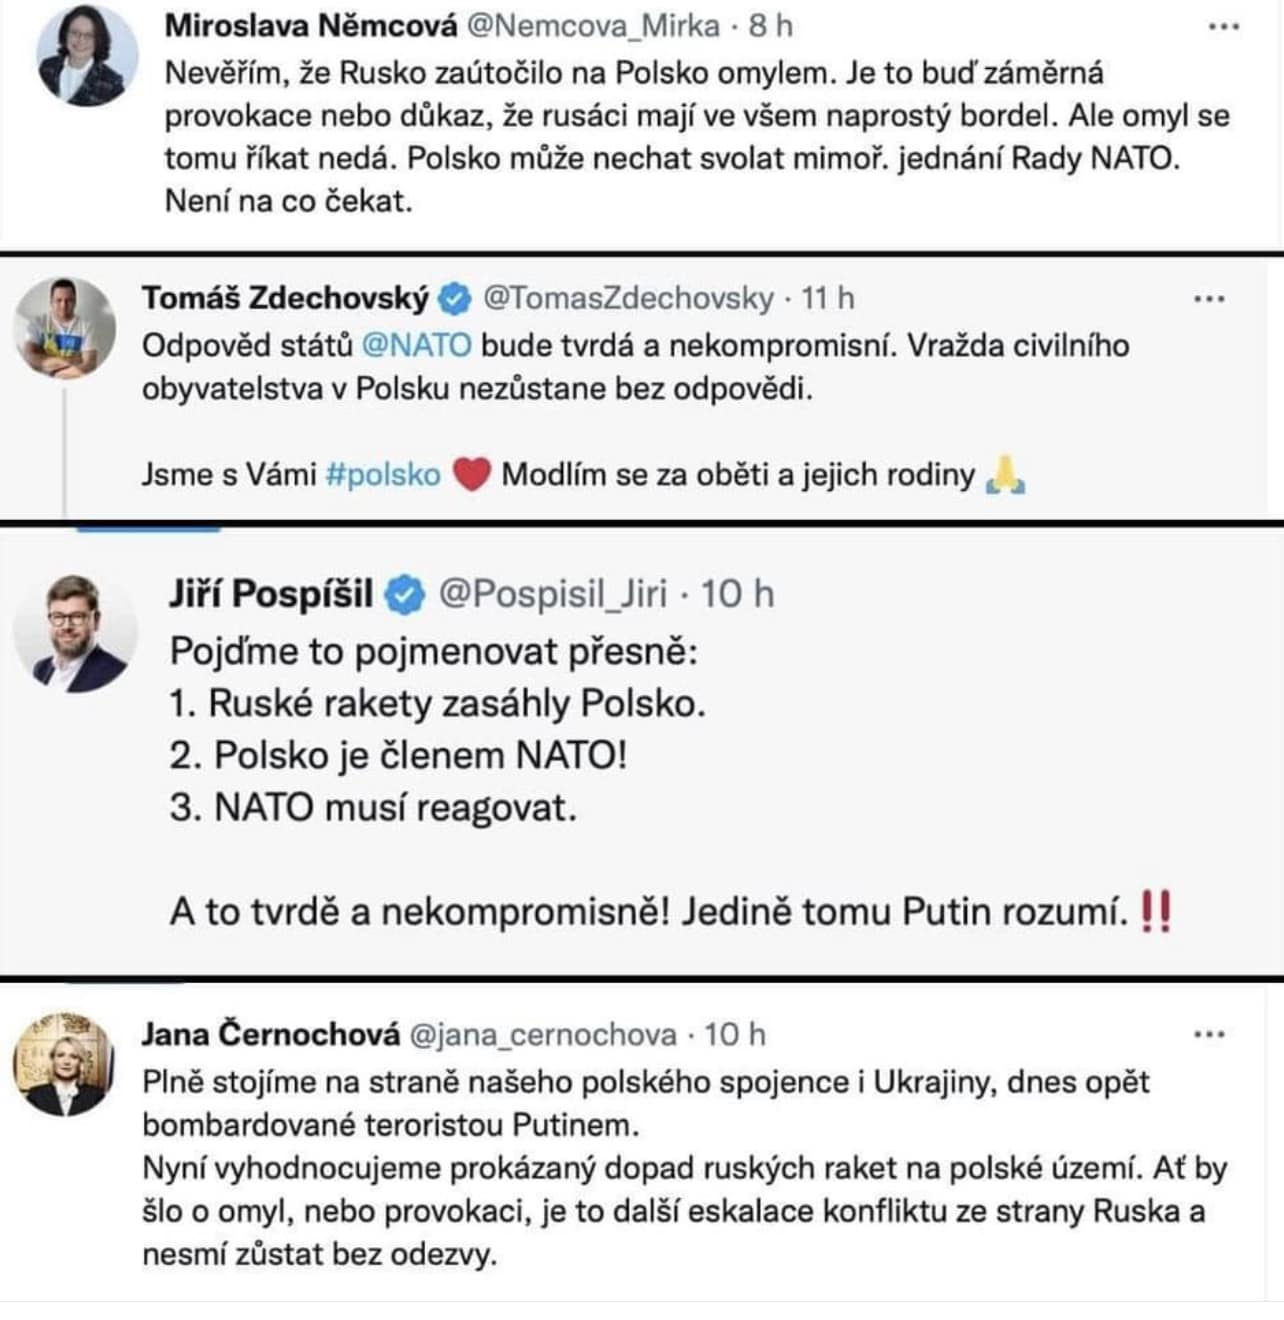The width and height of the screenshot is (1284, 1320).
Task: Open more options on Černochová's tweet
Action: pos(1209,1034)
